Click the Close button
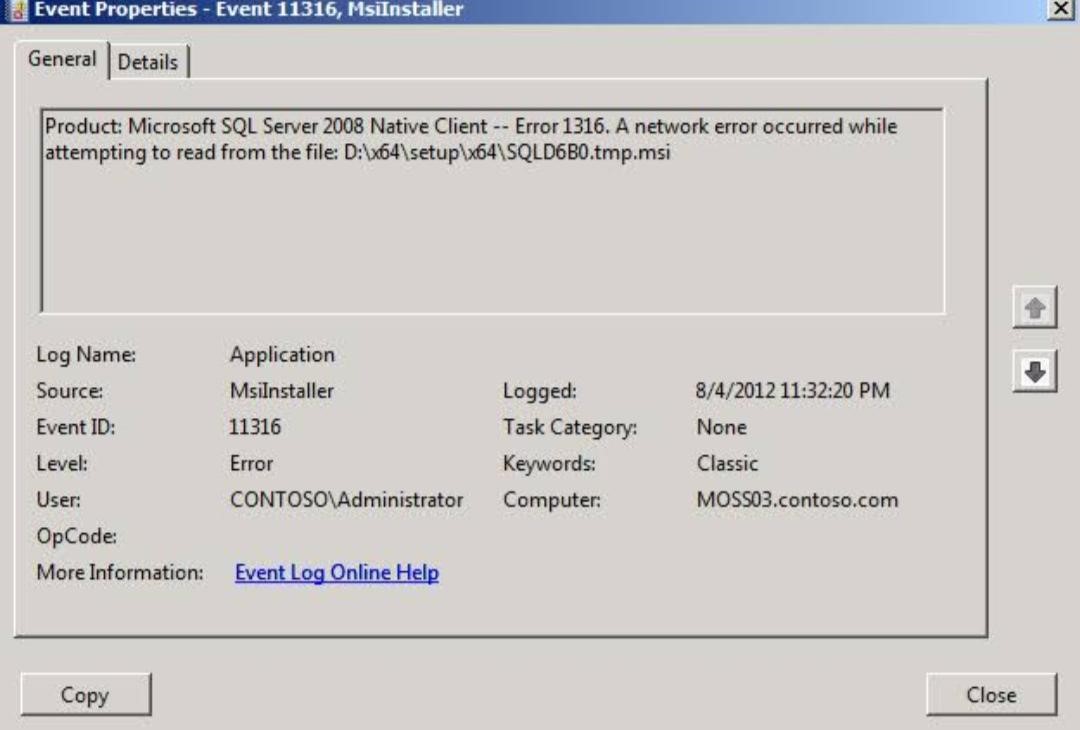This screenshot has height=730, width=1080. [x=991, y=694]
